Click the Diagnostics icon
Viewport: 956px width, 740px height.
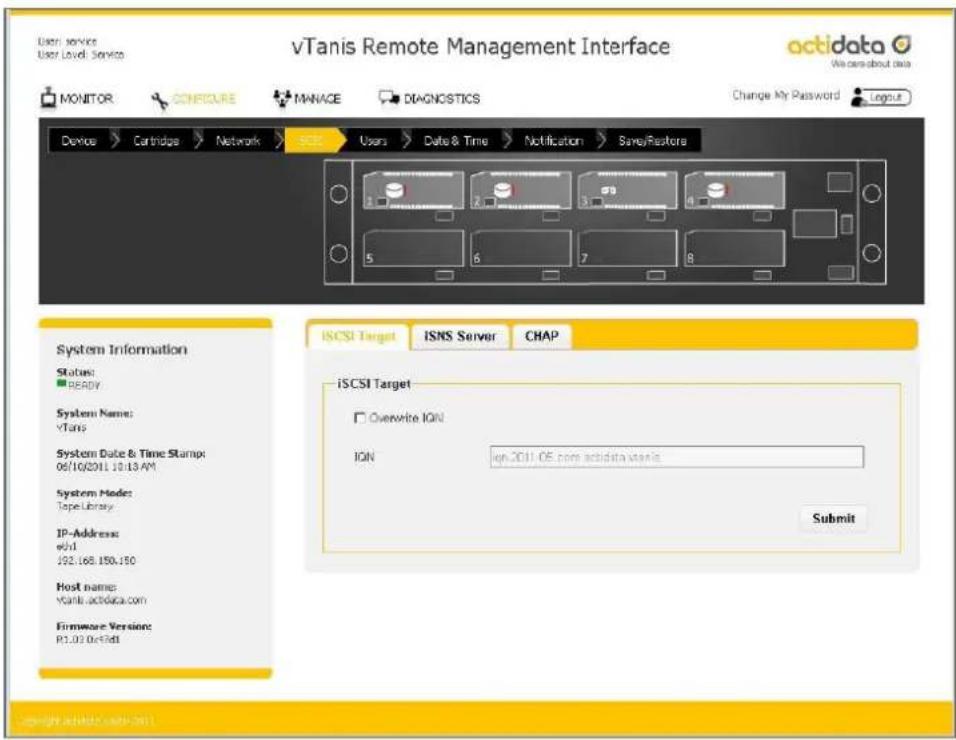(x=389, y=98)
